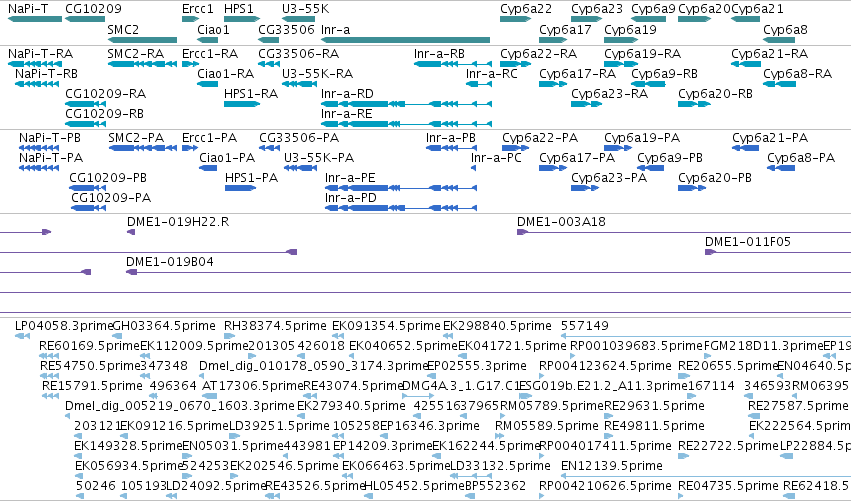This screenshot has height=501, width=851.
Task: Select protein CG10209-PB label
Action: tap(108, 177)
